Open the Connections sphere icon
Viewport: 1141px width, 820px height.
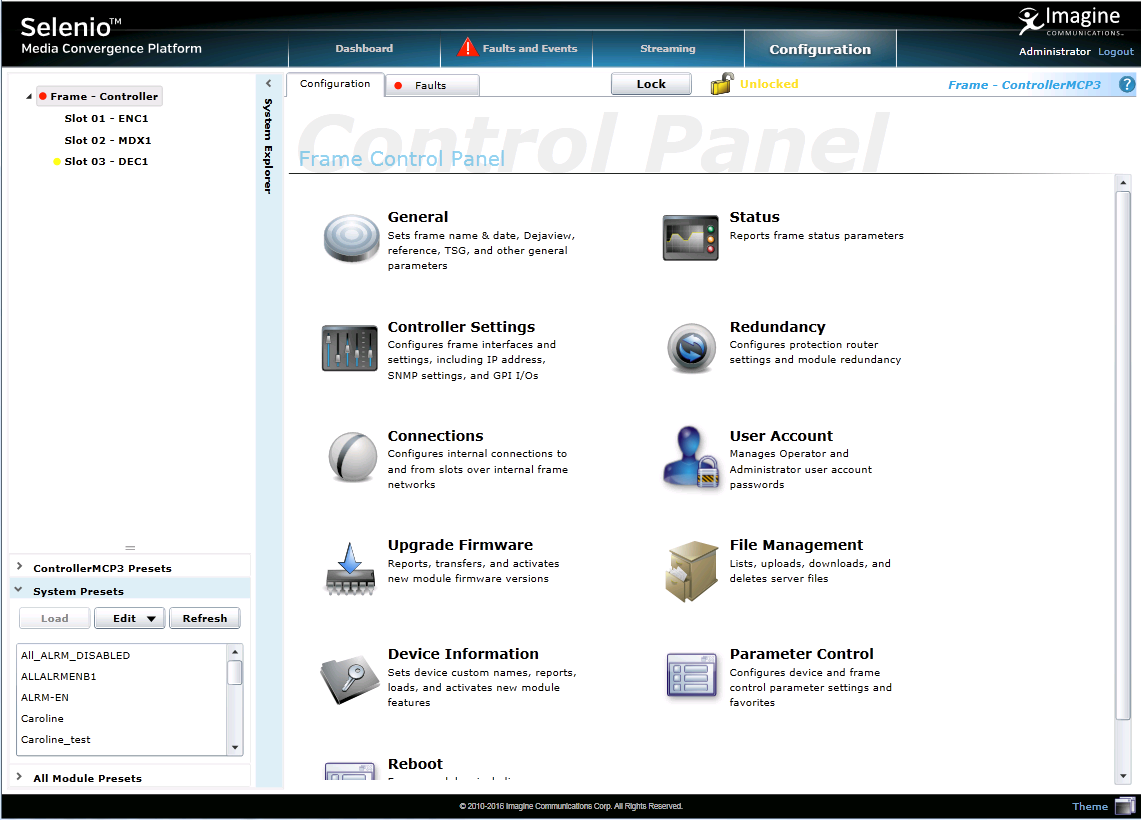[x=352, y=457]
